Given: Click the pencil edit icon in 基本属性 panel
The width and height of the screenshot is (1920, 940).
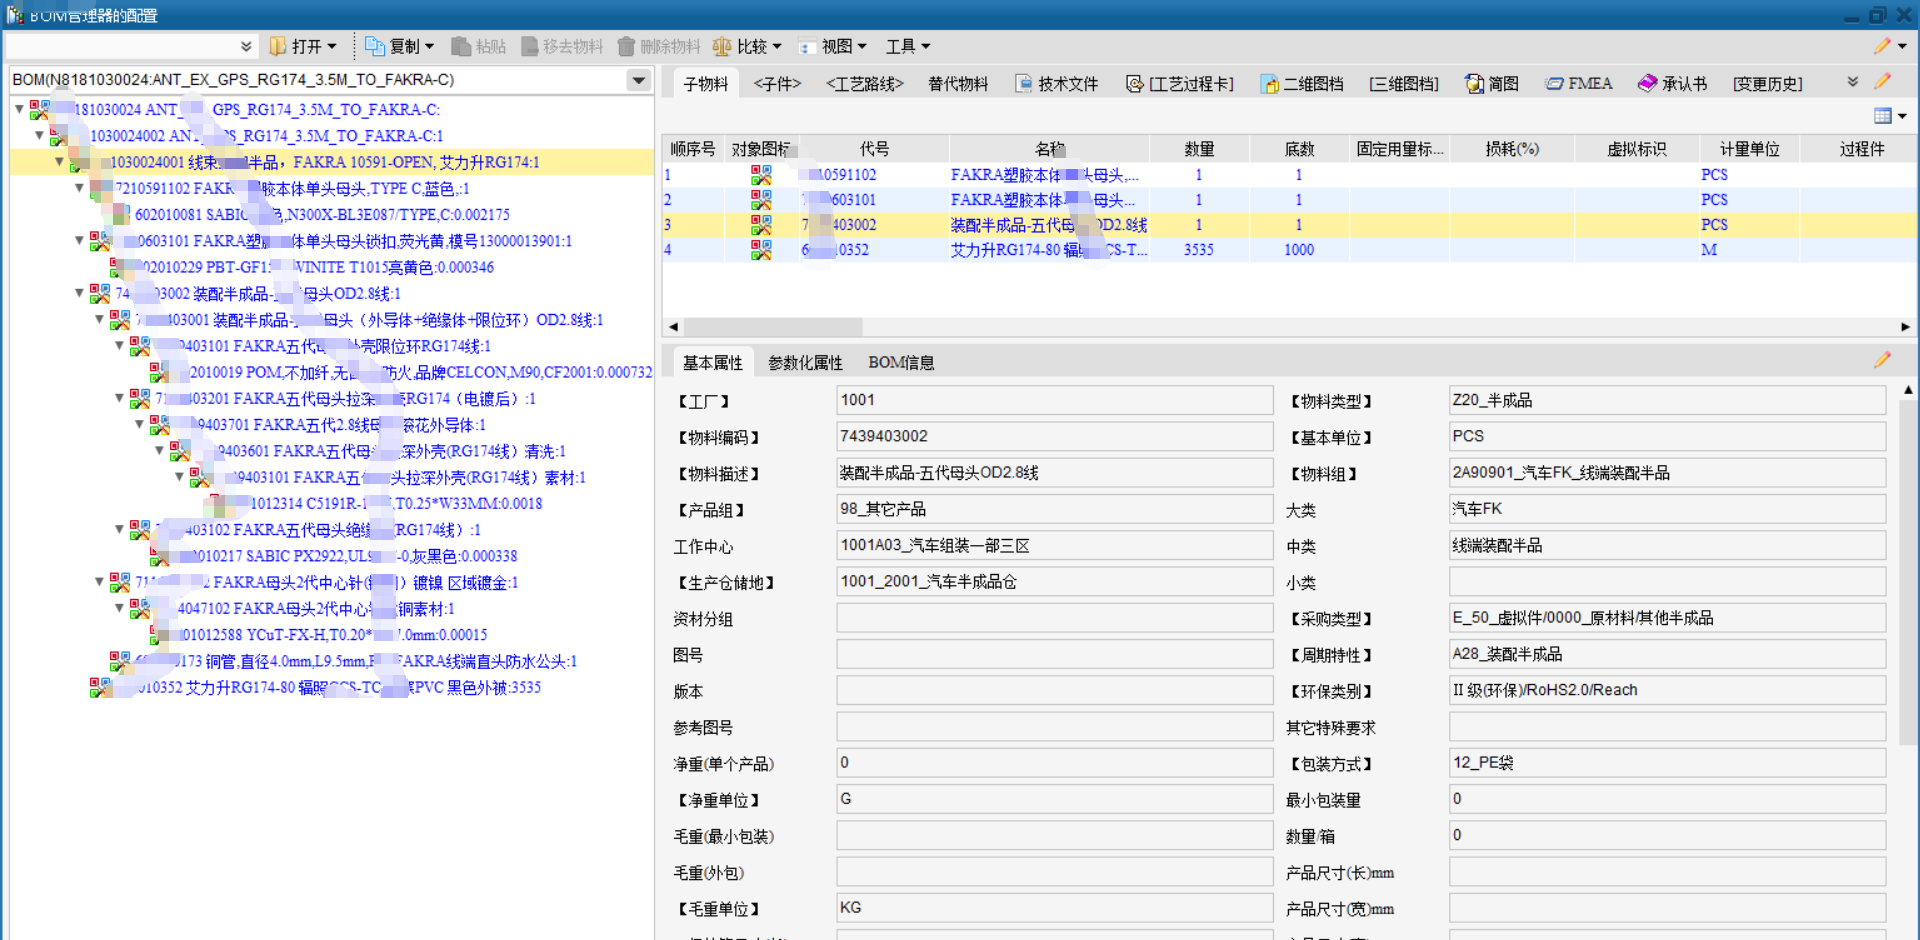Looking at the screenshot, I should [1882, 360].
